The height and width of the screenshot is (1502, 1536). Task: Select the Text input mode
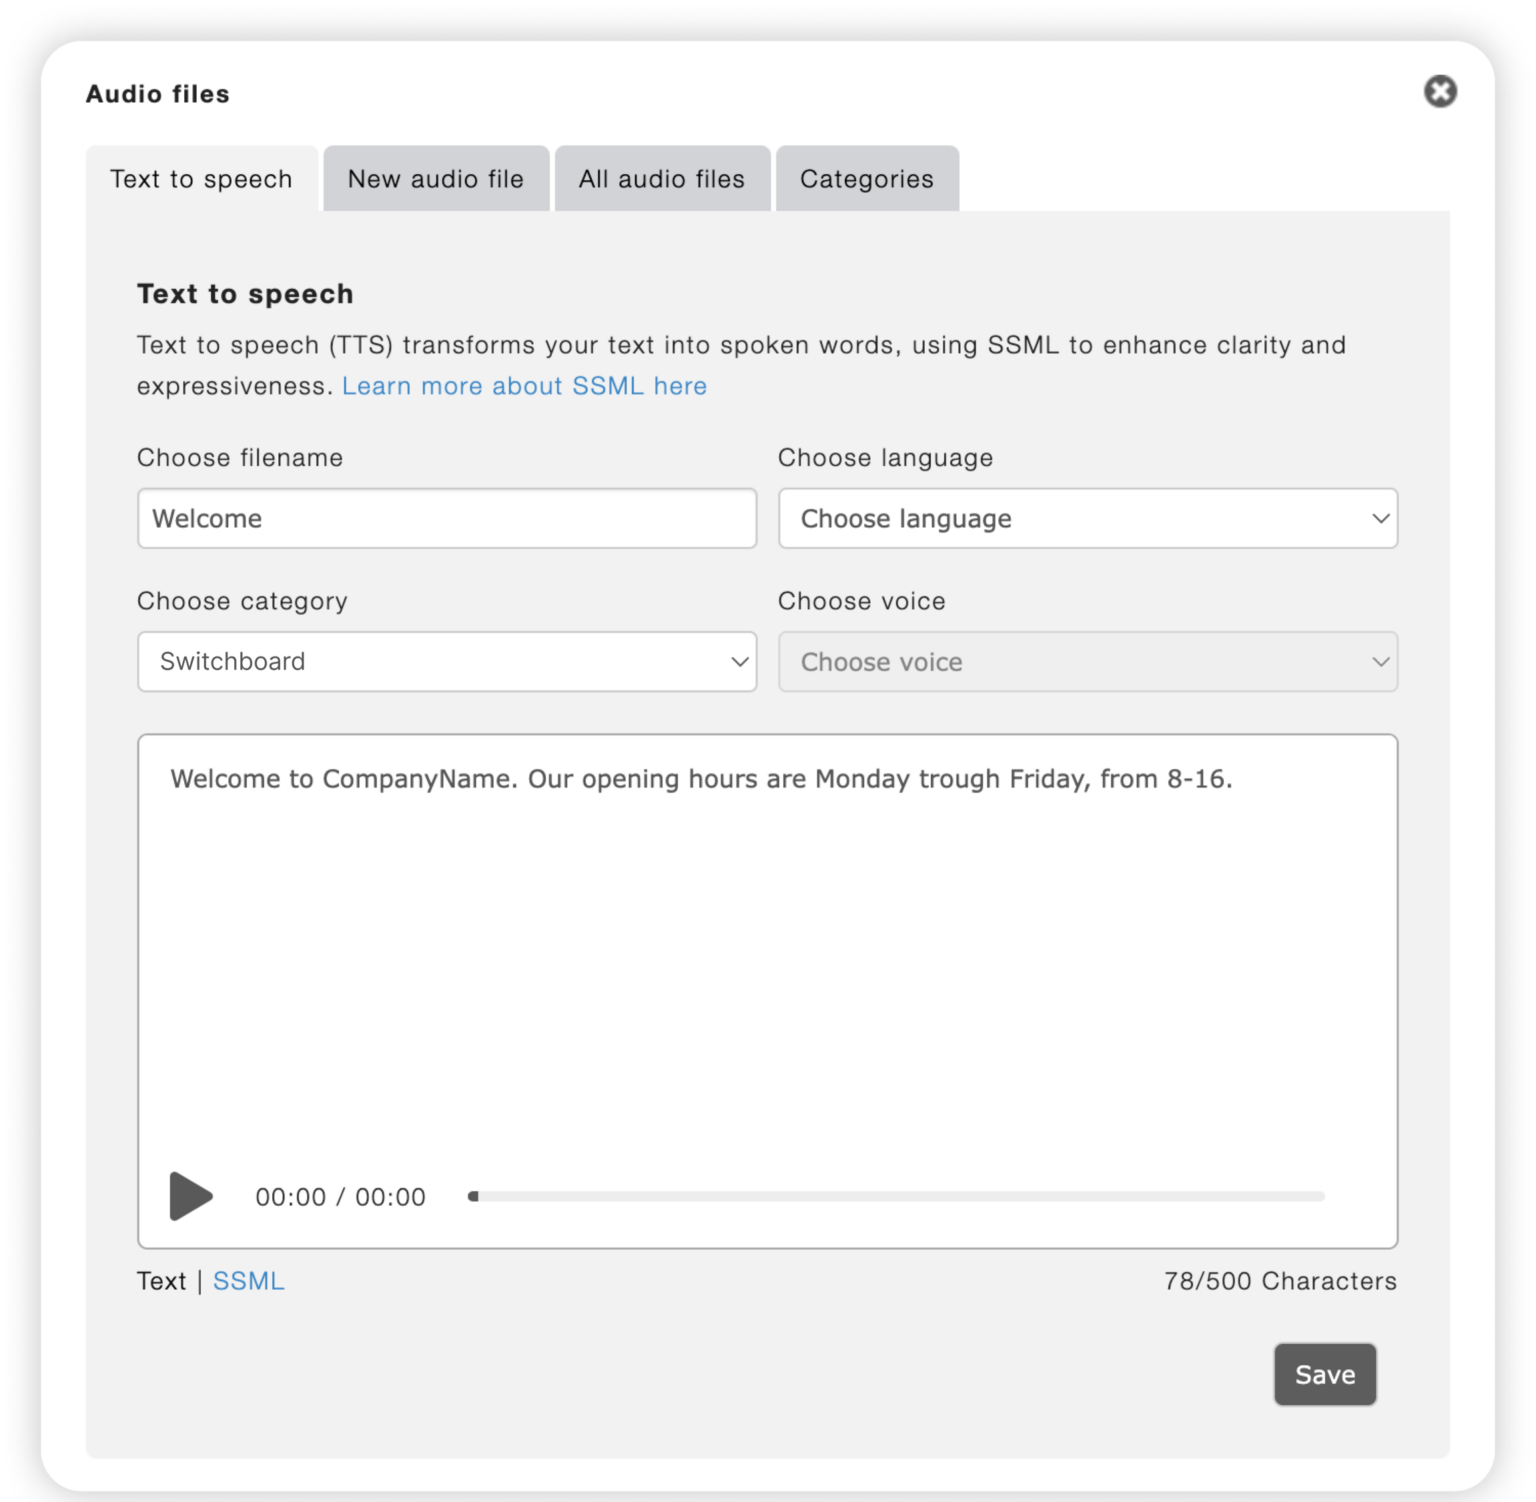tap(161, 1280)
